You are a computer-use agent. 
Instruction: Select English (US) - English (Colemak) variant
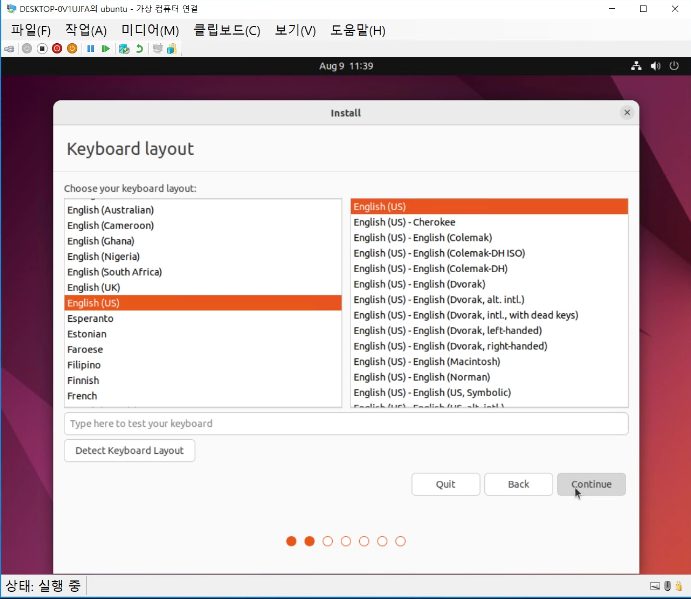[x=489, y=238]
